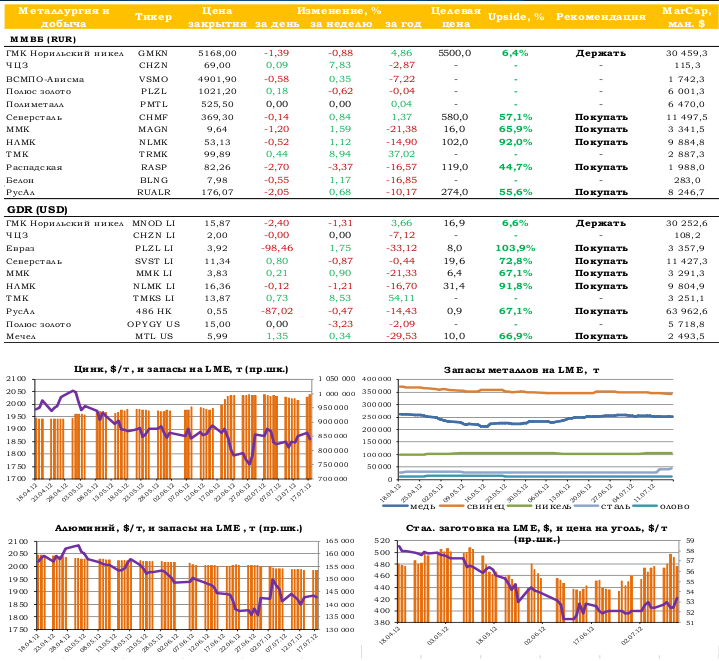
Task: Select the 'за день' subheader
Action: pos(277,24)
